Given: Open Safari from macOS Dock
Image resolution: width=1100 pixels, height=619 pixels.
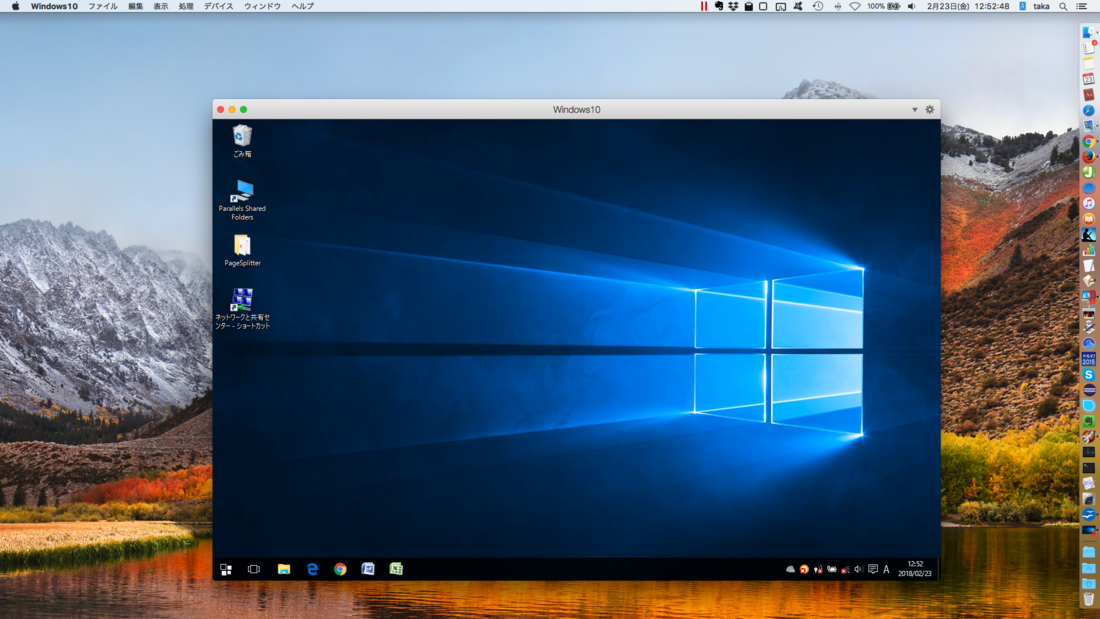Looking at the screenshot, I should coord(1089,110).
